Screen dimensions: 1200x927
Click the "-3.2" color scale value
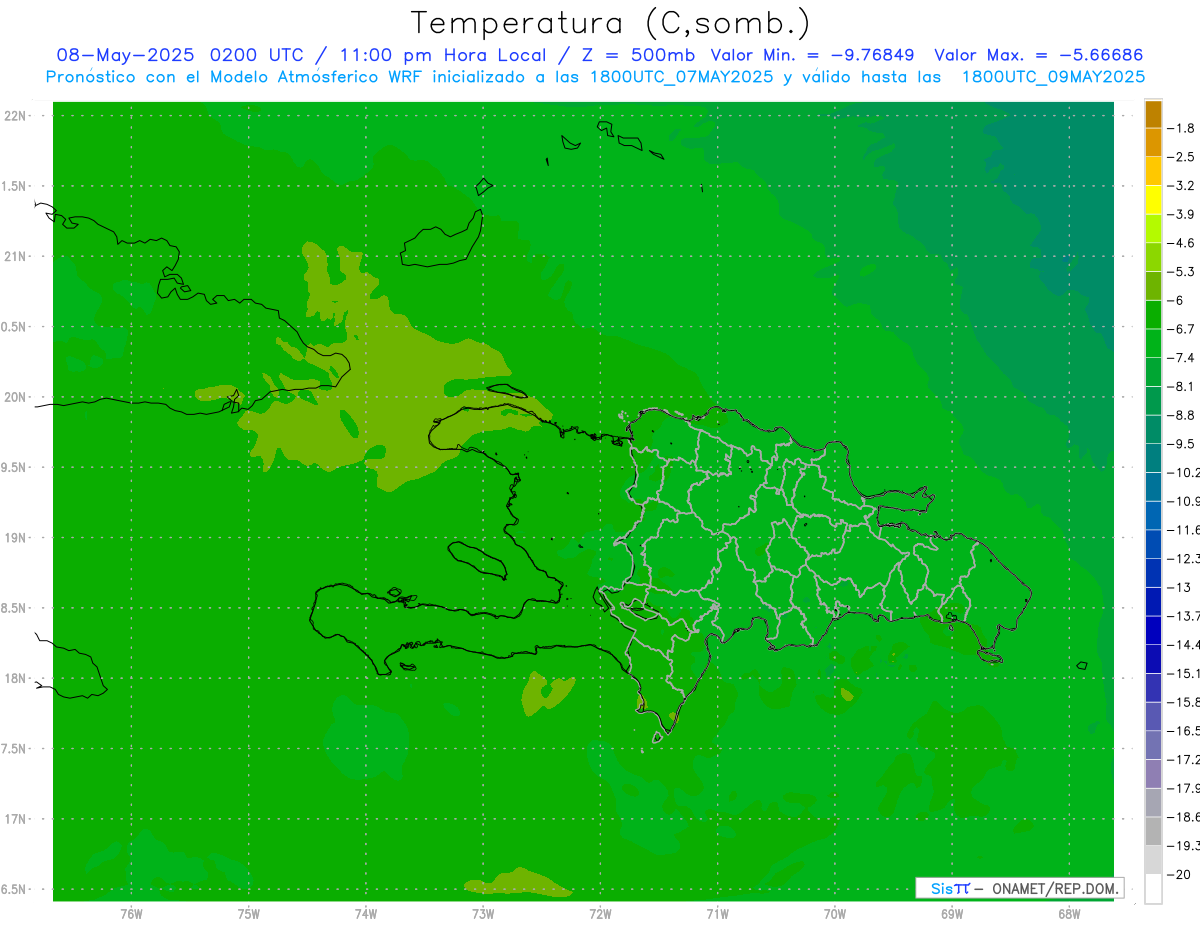[x=1182, y=185]
